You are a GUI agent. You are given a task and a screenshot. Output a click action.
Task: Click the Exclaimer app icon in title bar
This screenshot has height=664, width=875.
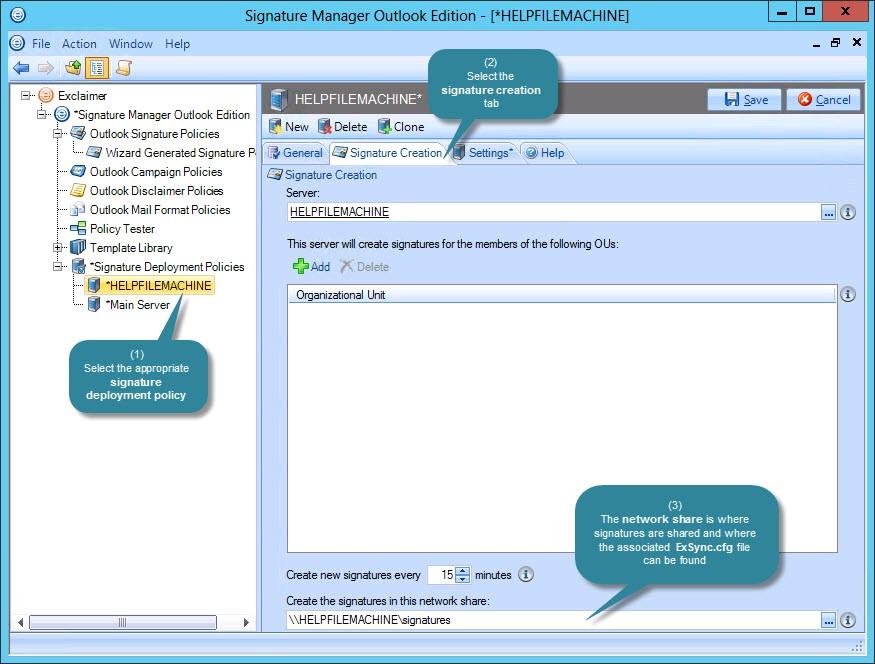[x=18, y=15]
